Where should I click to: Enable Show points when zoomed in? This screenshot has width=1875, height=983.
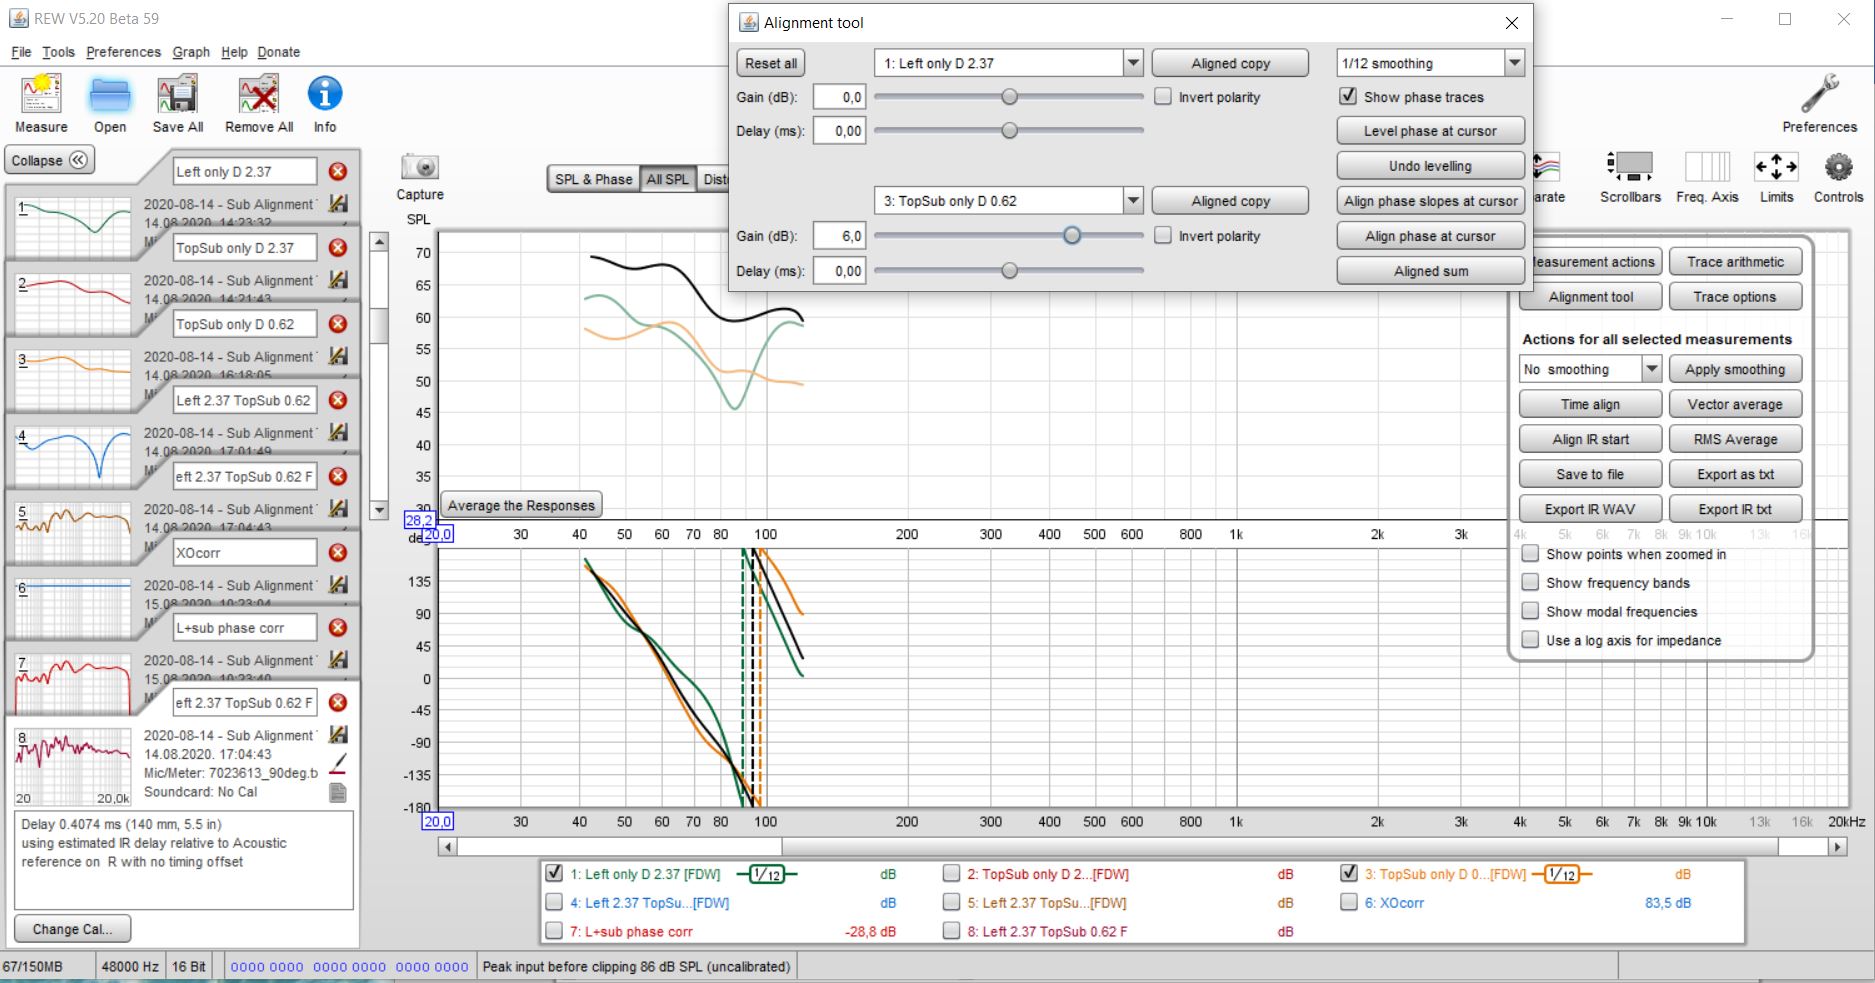tap(1530, 554)
